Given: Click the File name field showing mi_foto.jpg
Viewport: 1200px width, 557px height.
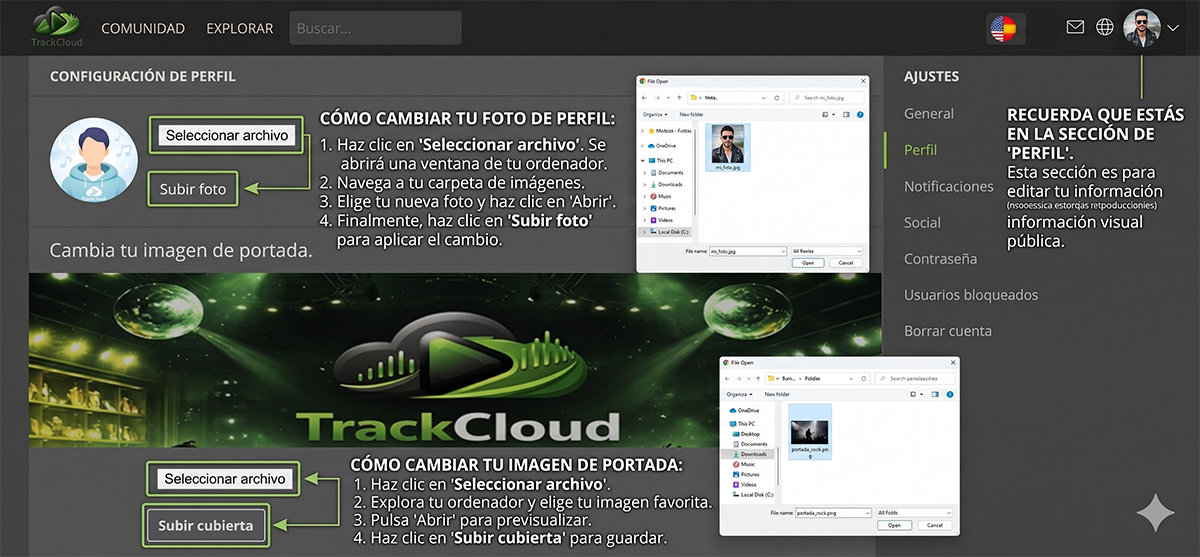Looking at the screenshot, I should click(x=747, y=251).
